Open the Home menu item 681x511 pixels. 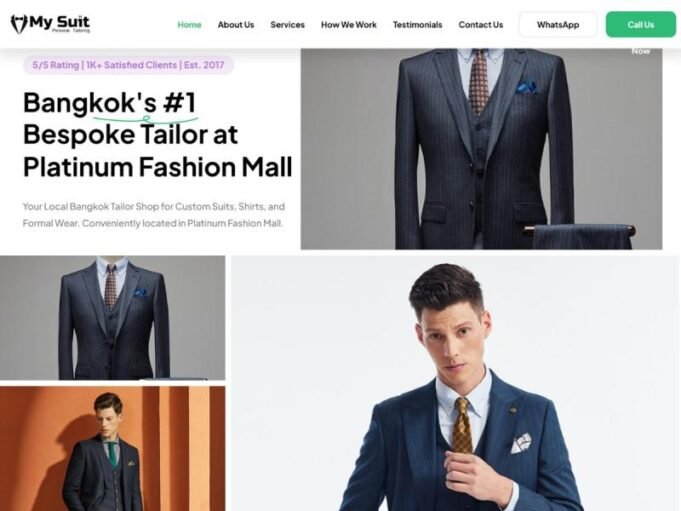[189, 25]
